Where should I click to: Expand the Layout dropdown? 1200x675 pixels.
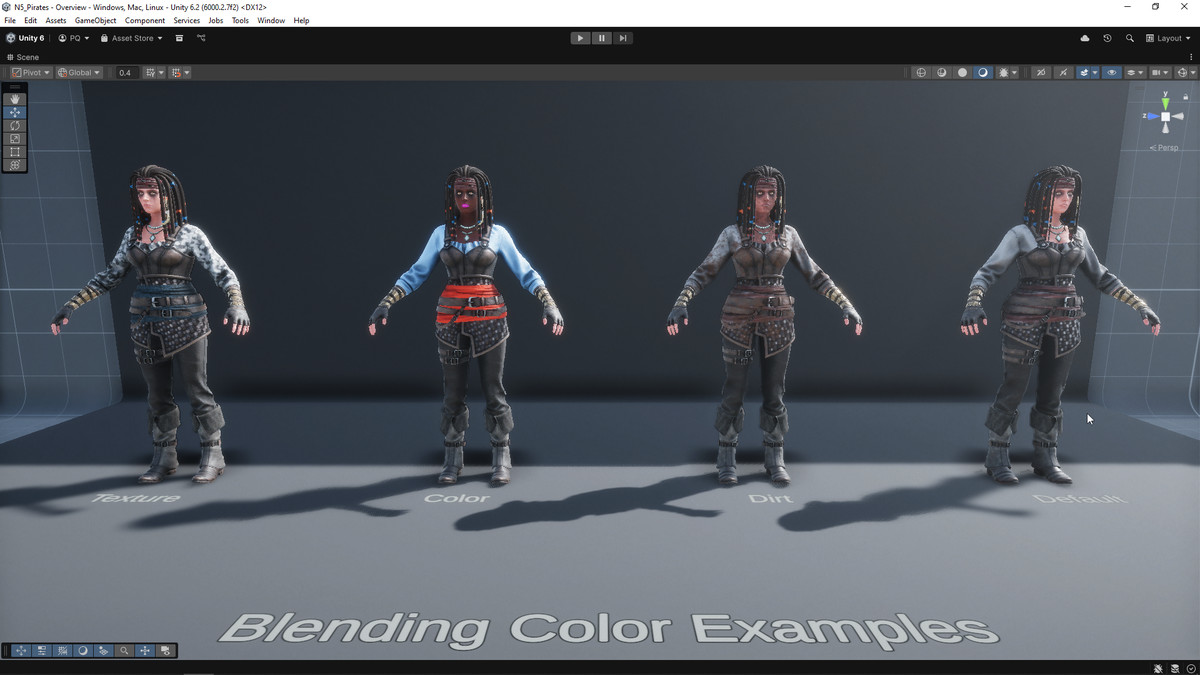click(x=1168, y=38)
